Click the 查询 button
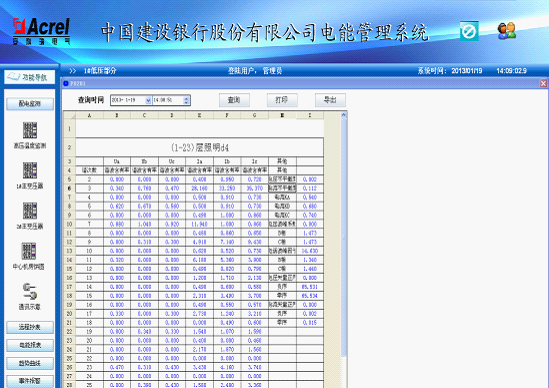Image resolution: width=549 pixels, height=388 pixels. (x=234, y=100)
